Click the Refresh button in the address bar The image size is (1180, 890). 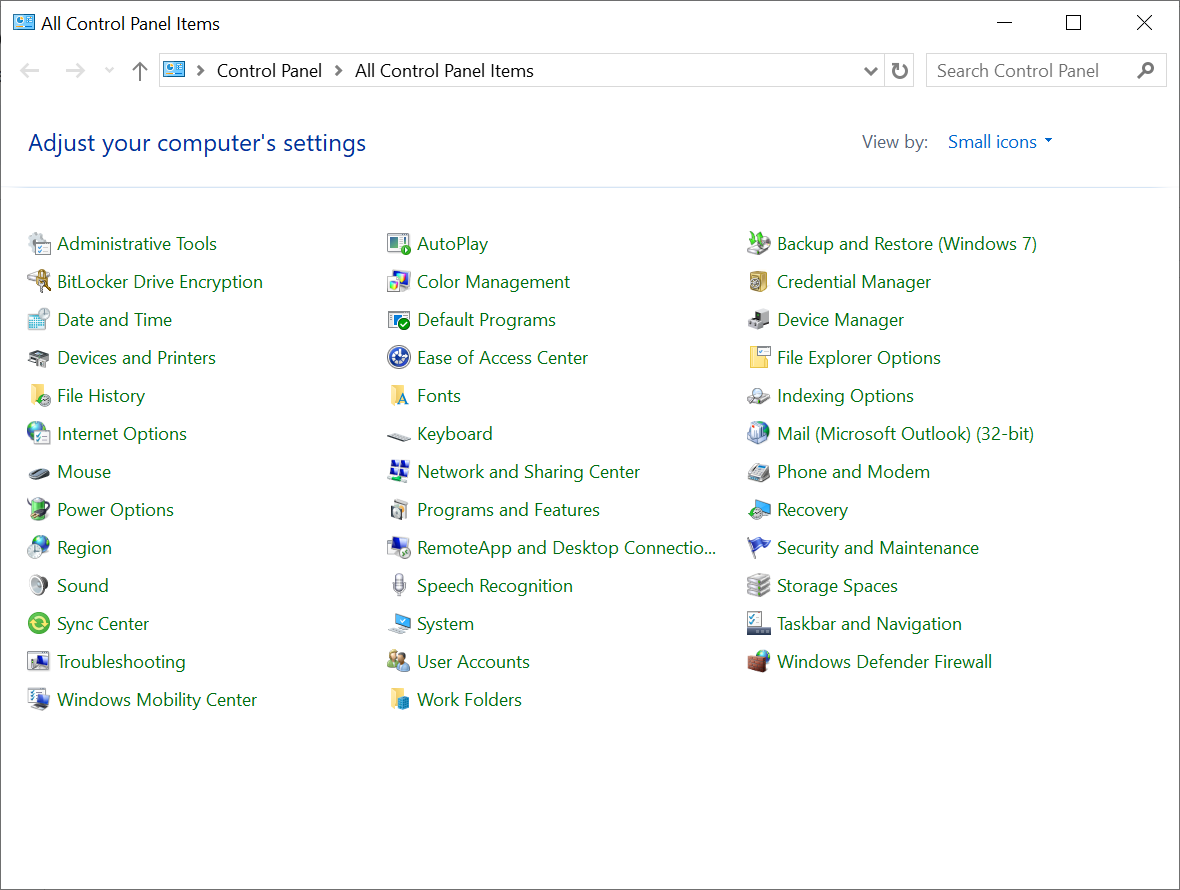click(898, 70)
